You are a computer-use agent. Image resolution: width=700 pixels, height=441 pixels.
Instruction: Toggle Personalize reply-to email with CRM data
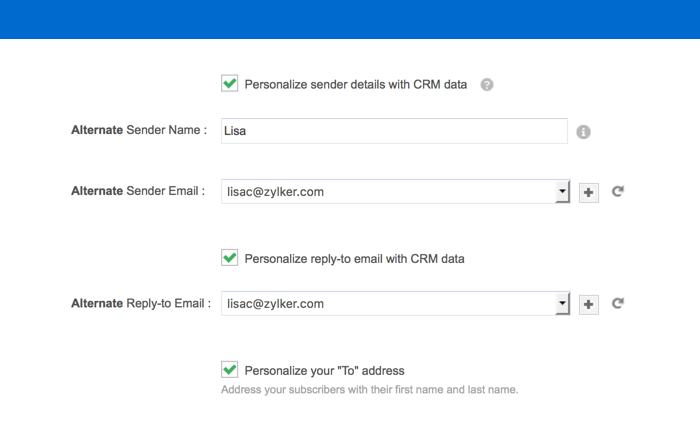[x=229, y=258]
